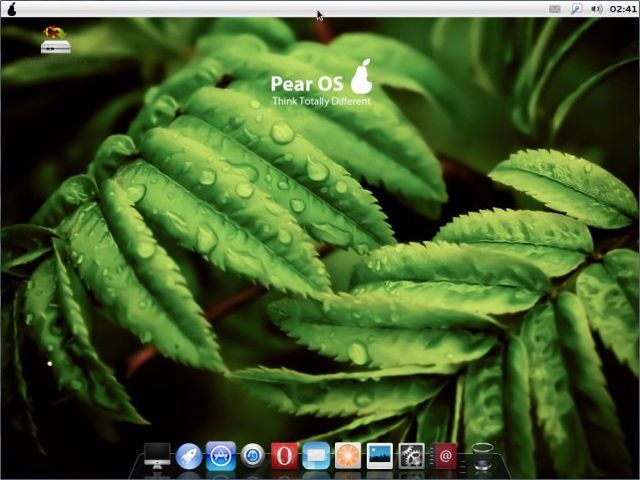This screenshot has height=480, width=640.
Task: Open the speaker volume control
Action: click(x=597, y=8)
